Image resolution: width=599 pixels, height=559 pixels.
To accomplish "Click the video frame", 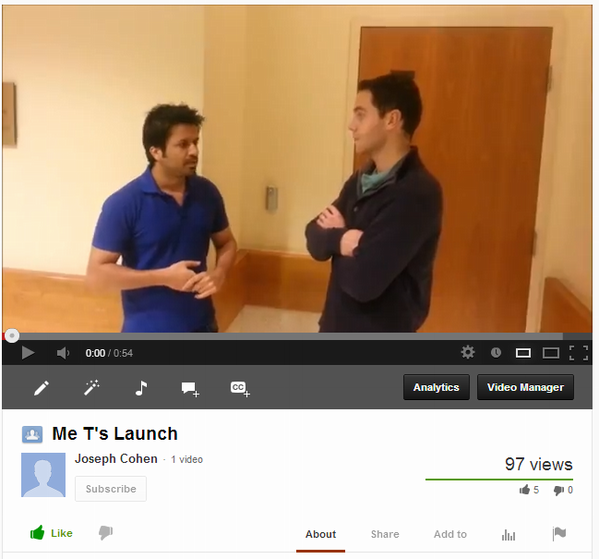I will click(x=297, y=169).
